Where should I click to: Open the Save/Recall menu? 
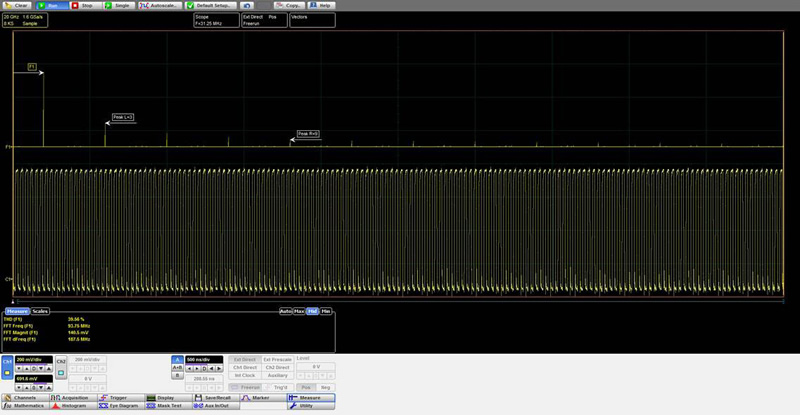click(x=215, y=398)
